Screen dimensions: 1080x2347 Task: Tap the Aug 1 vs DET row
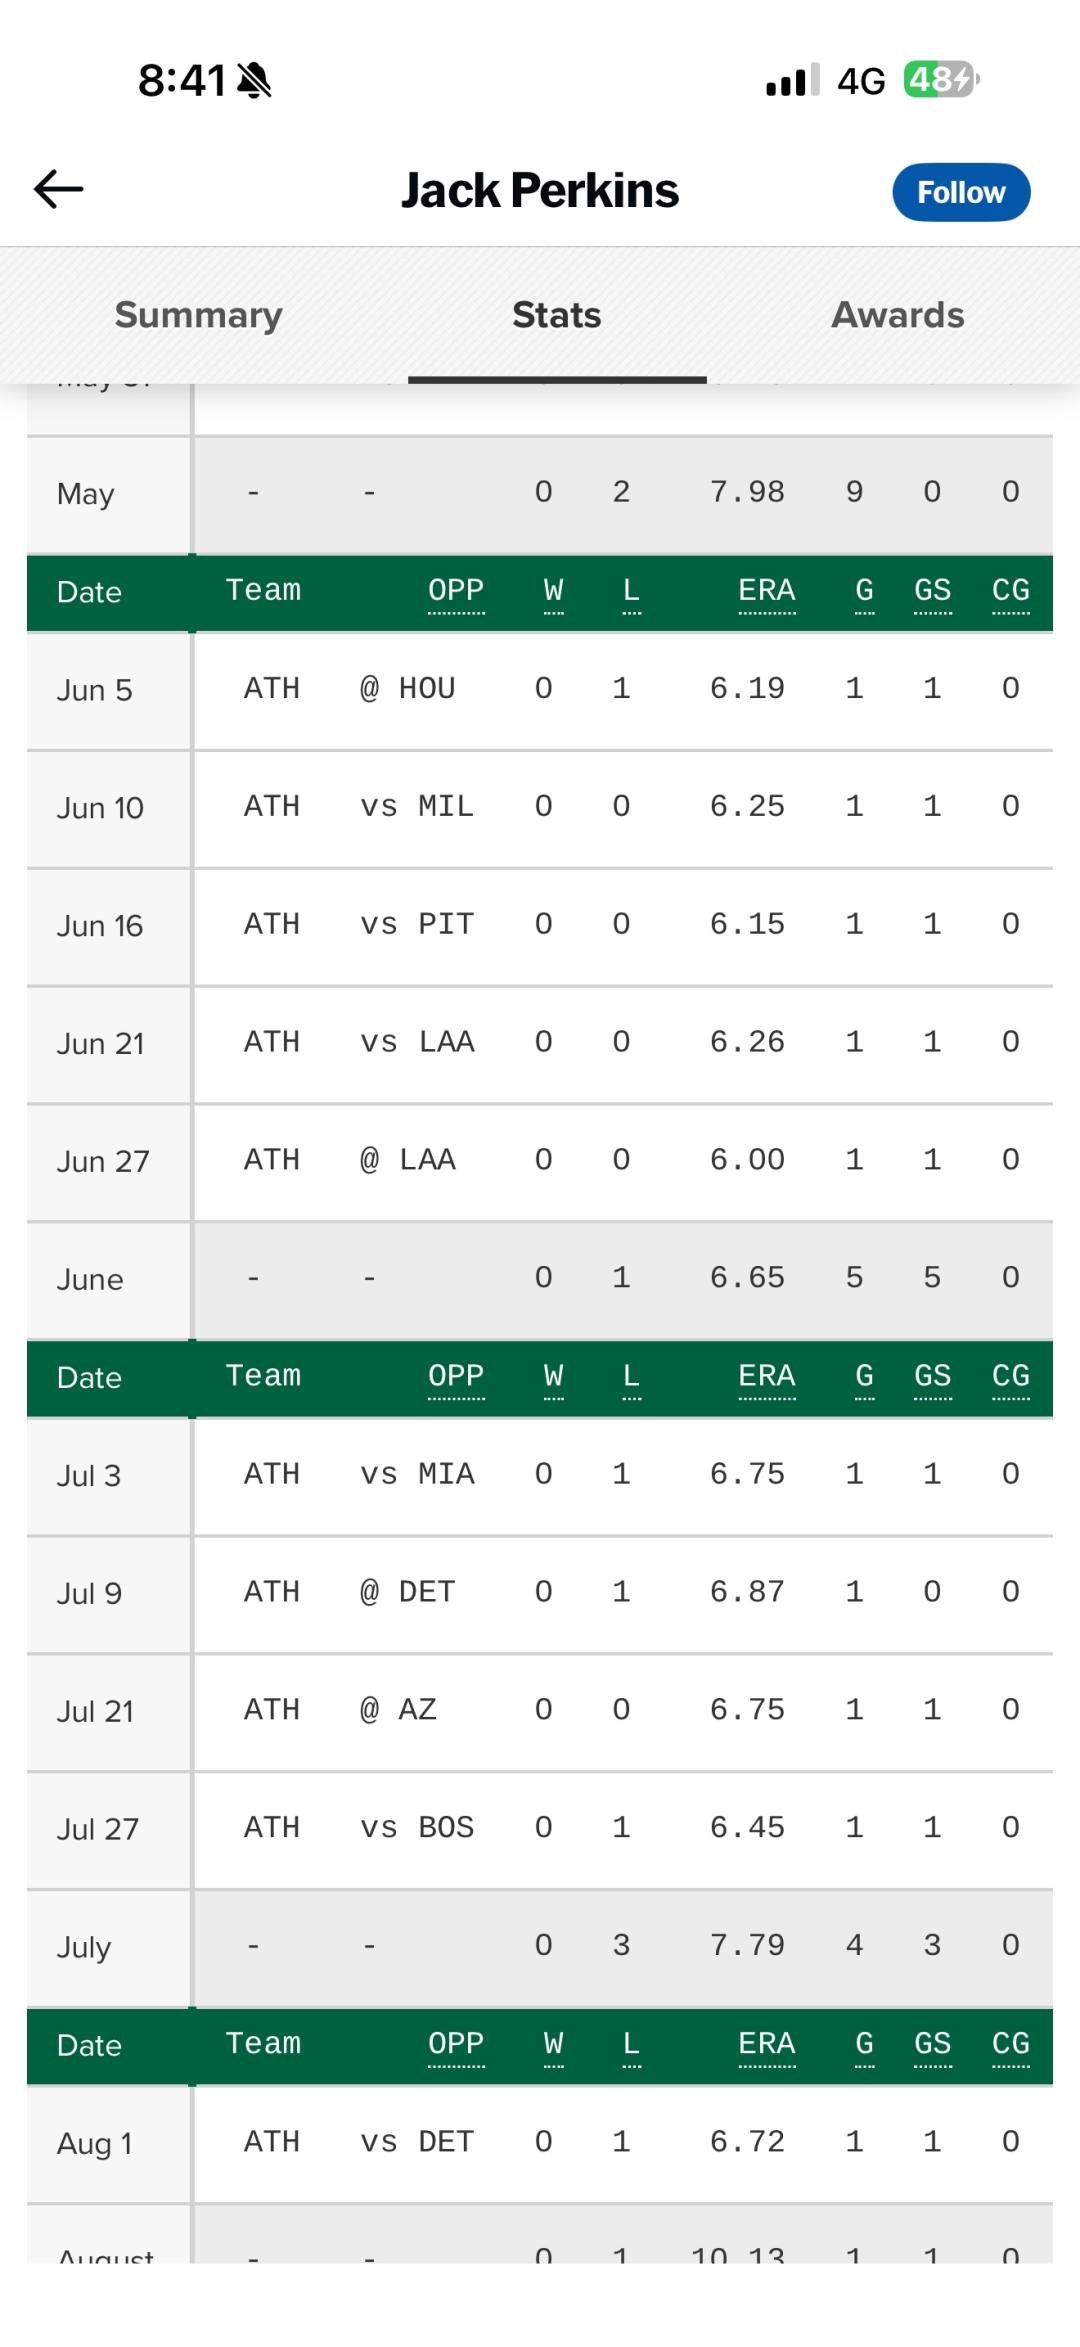coord(540,2143)
